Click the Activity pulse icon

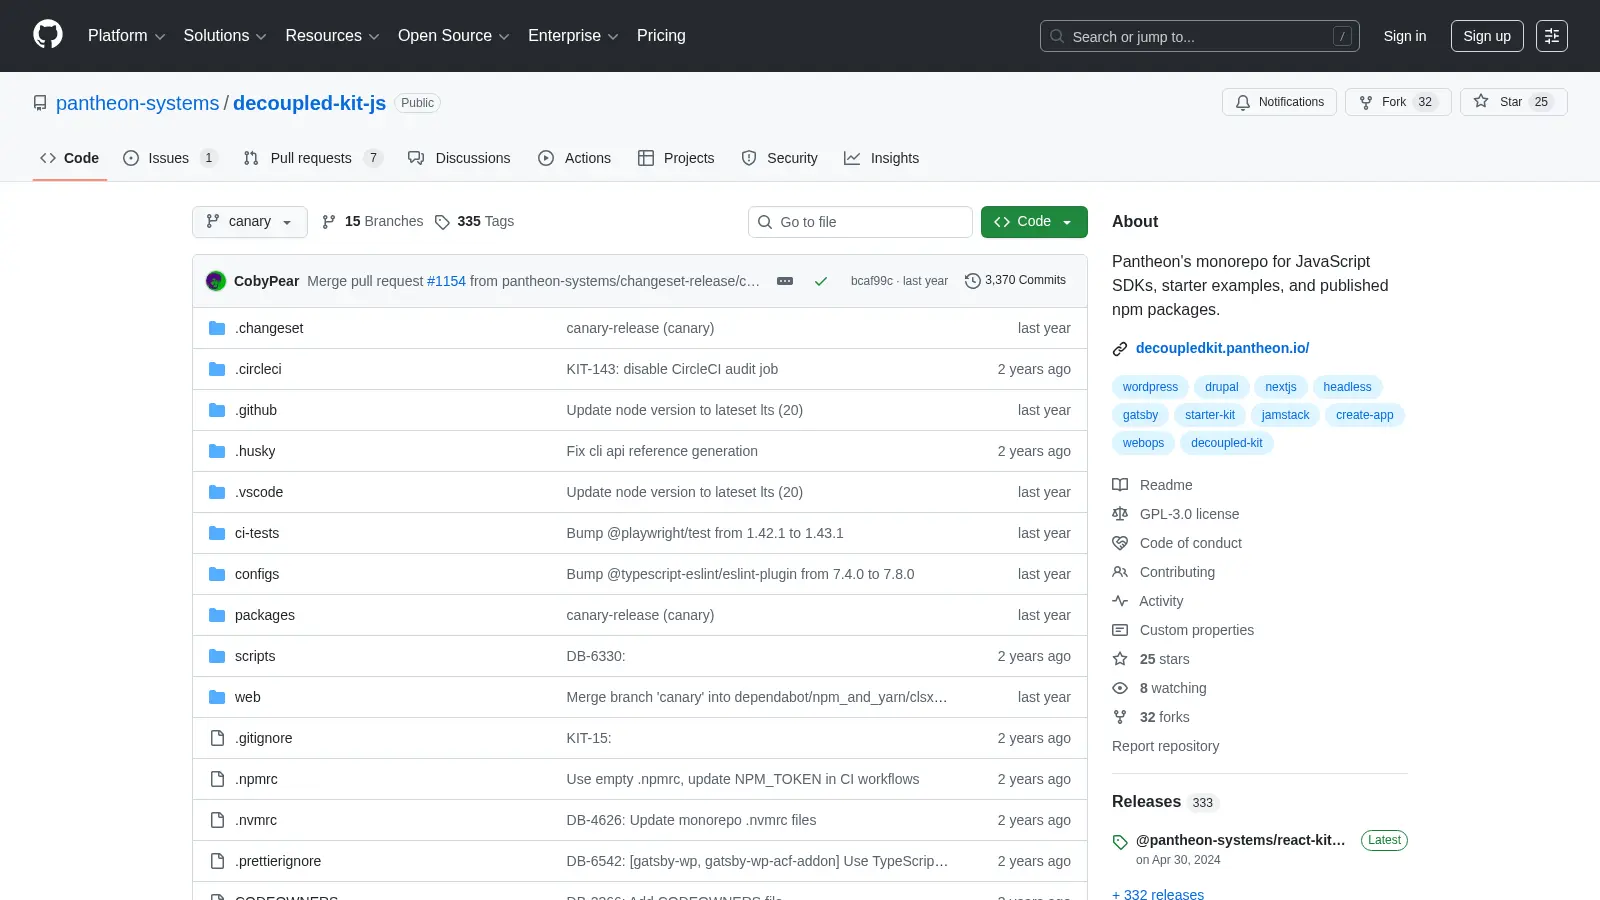[1120, 601]
